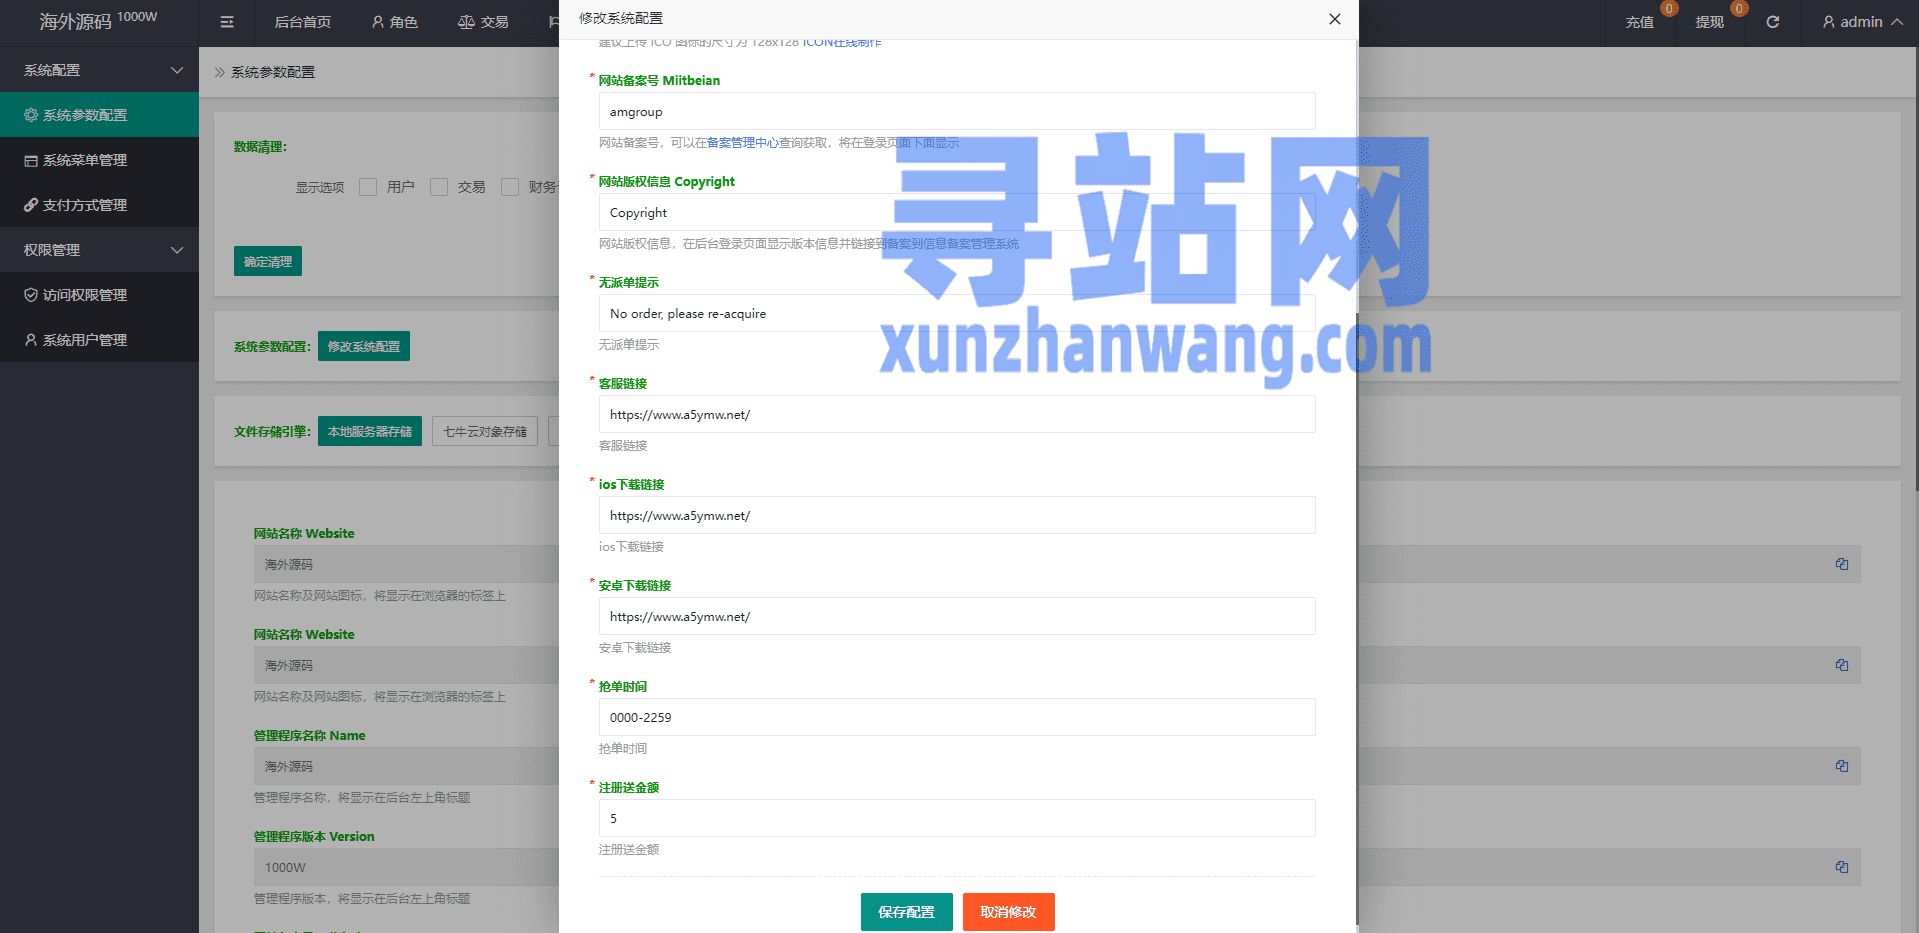
Task: Click 提现 in the top bar
Action: [1709, 22]
